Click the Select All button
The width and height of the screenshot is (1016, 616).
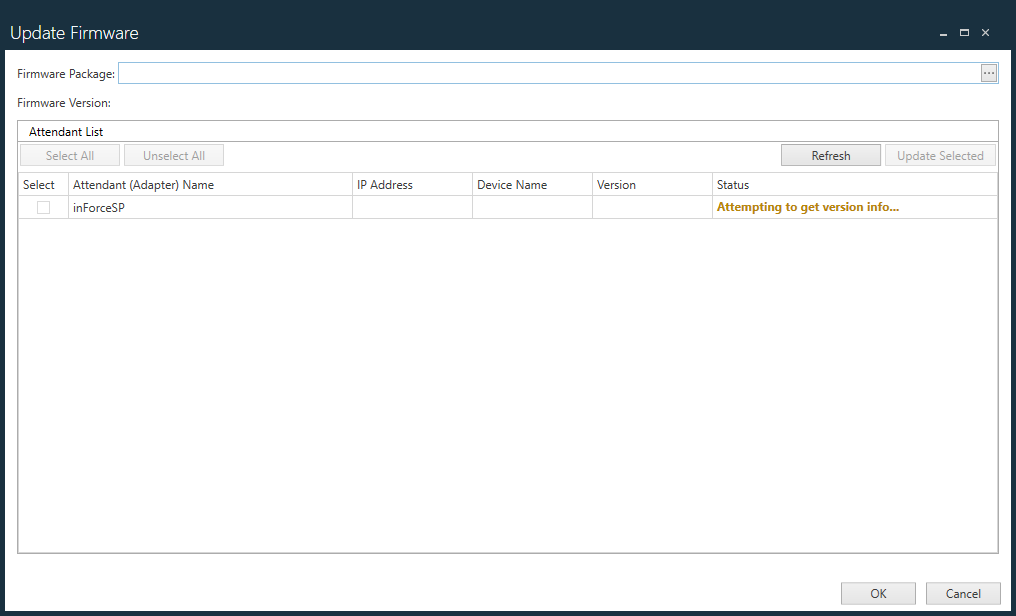pyautogui.click(x=70, y=156)
